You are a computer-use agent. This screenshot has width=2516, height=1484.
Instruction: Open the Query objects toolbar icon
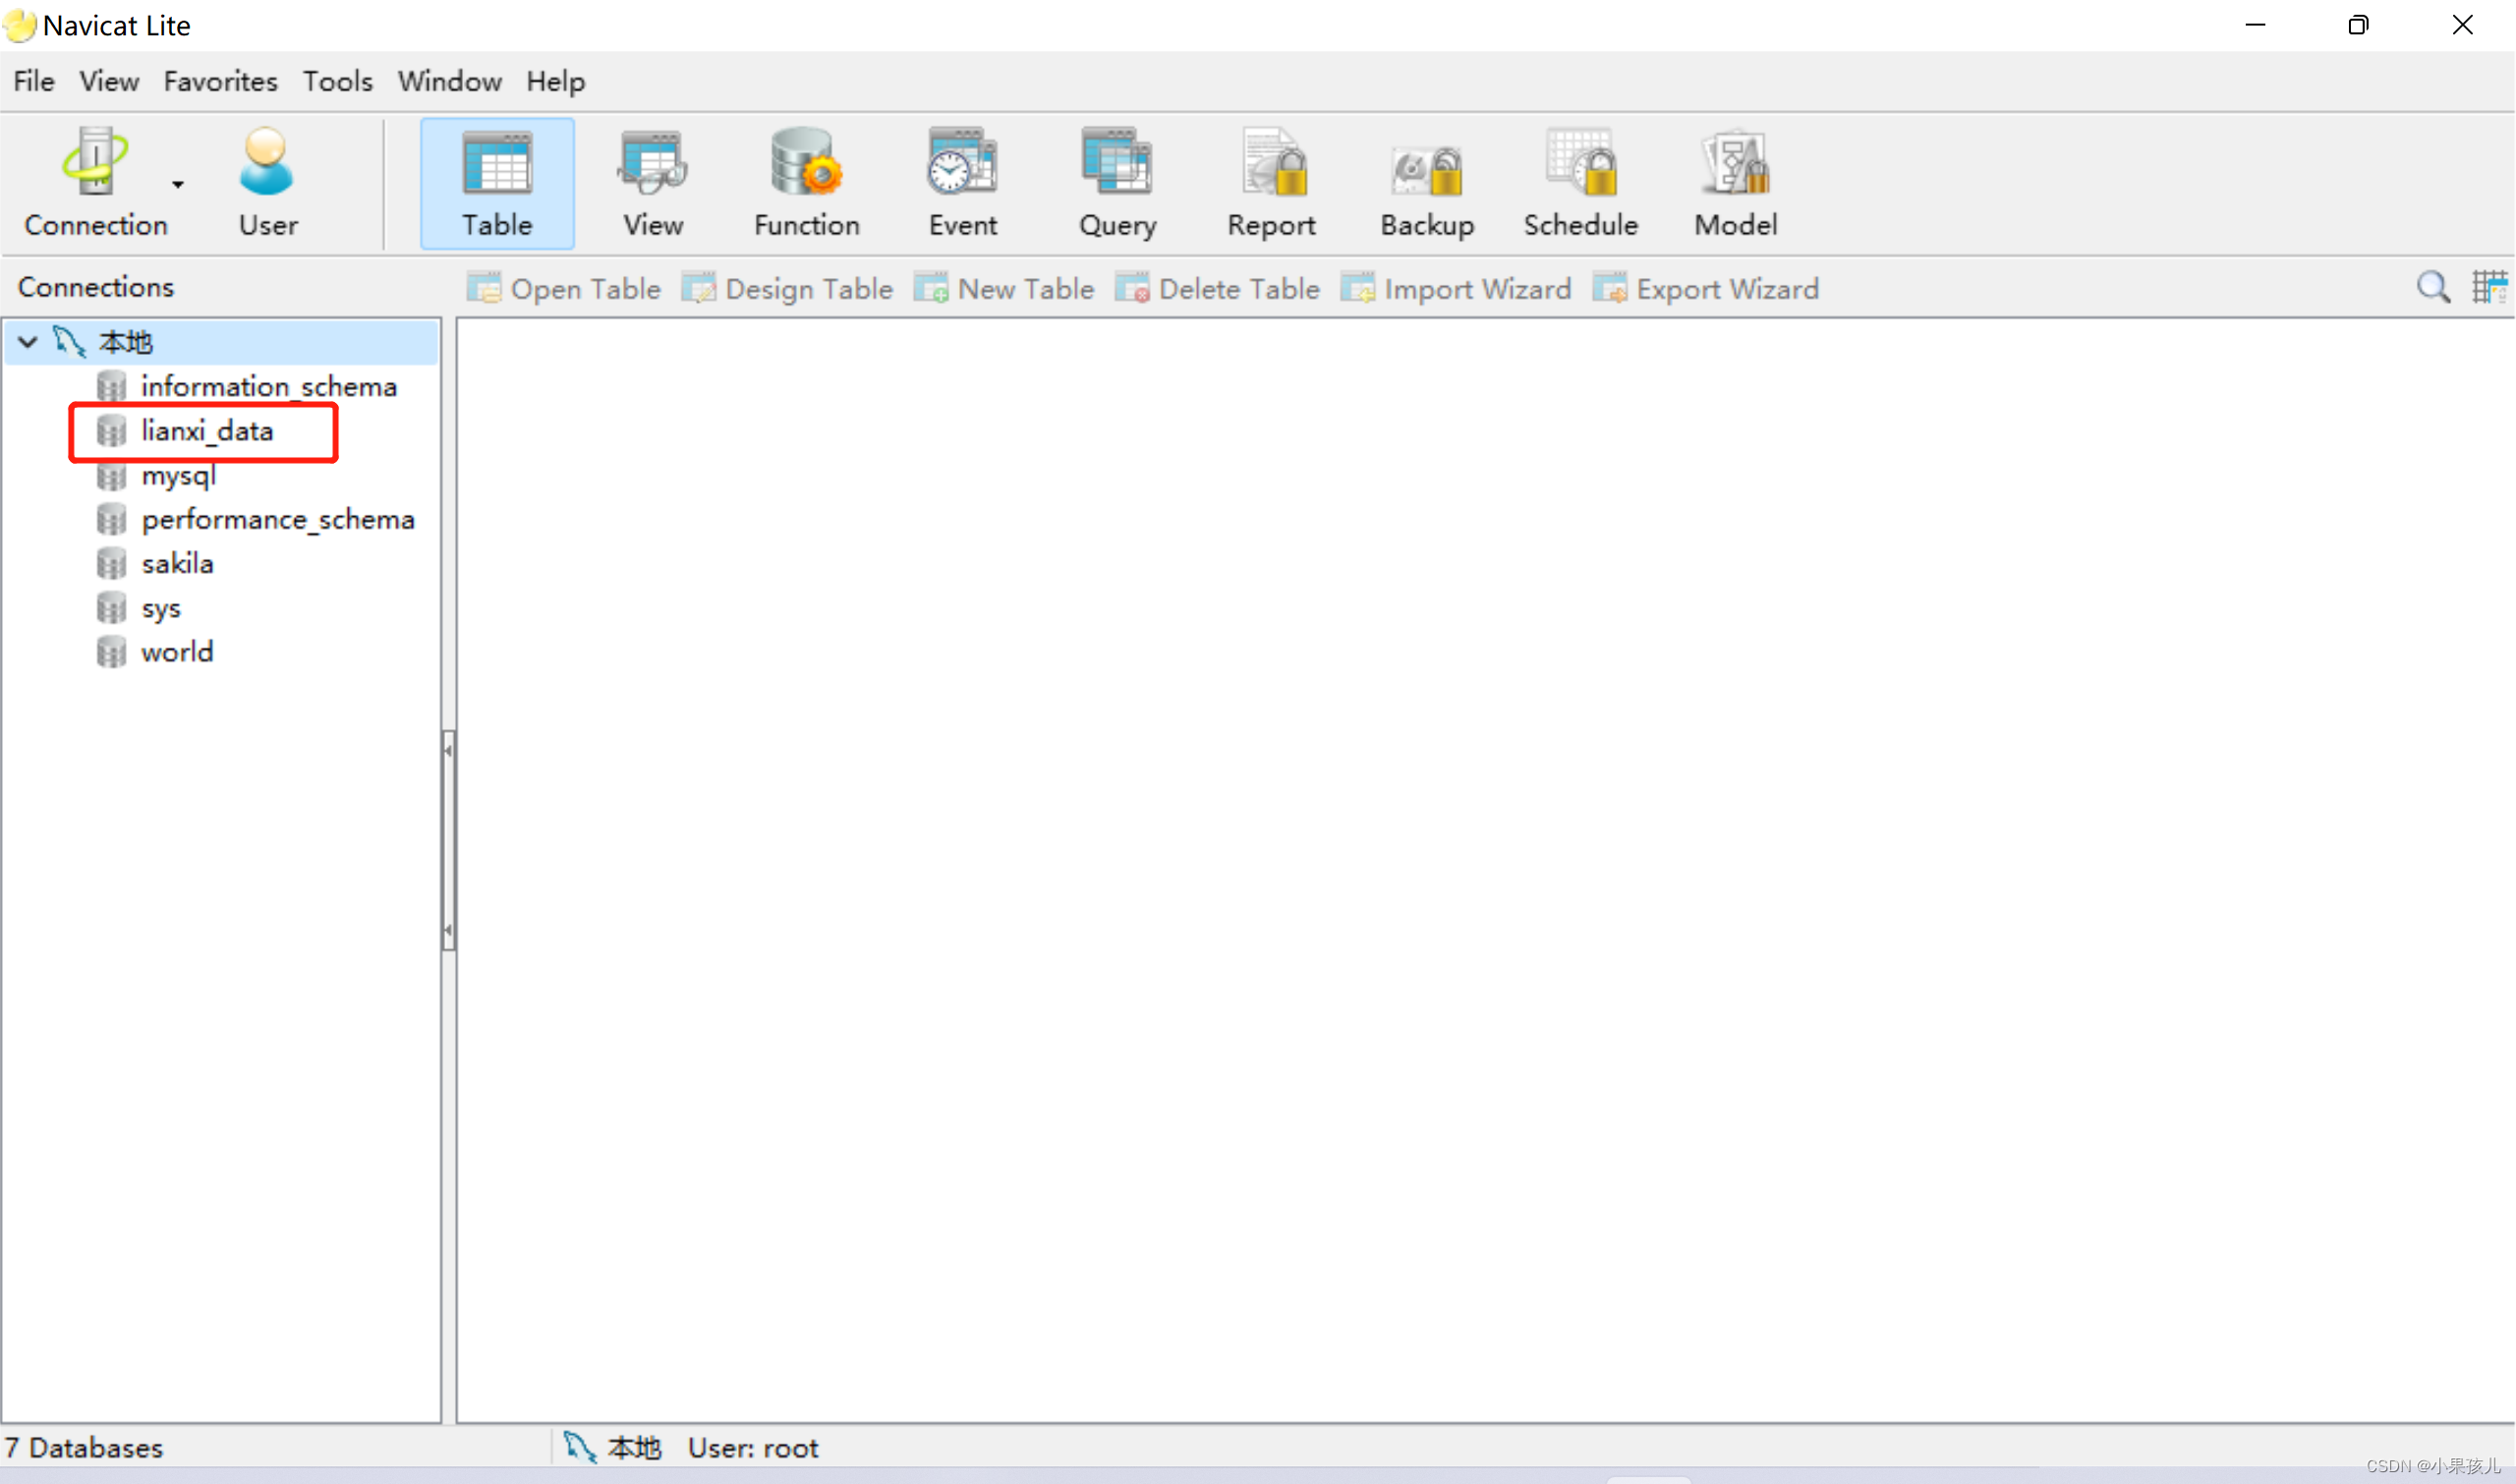point(1117,183)
